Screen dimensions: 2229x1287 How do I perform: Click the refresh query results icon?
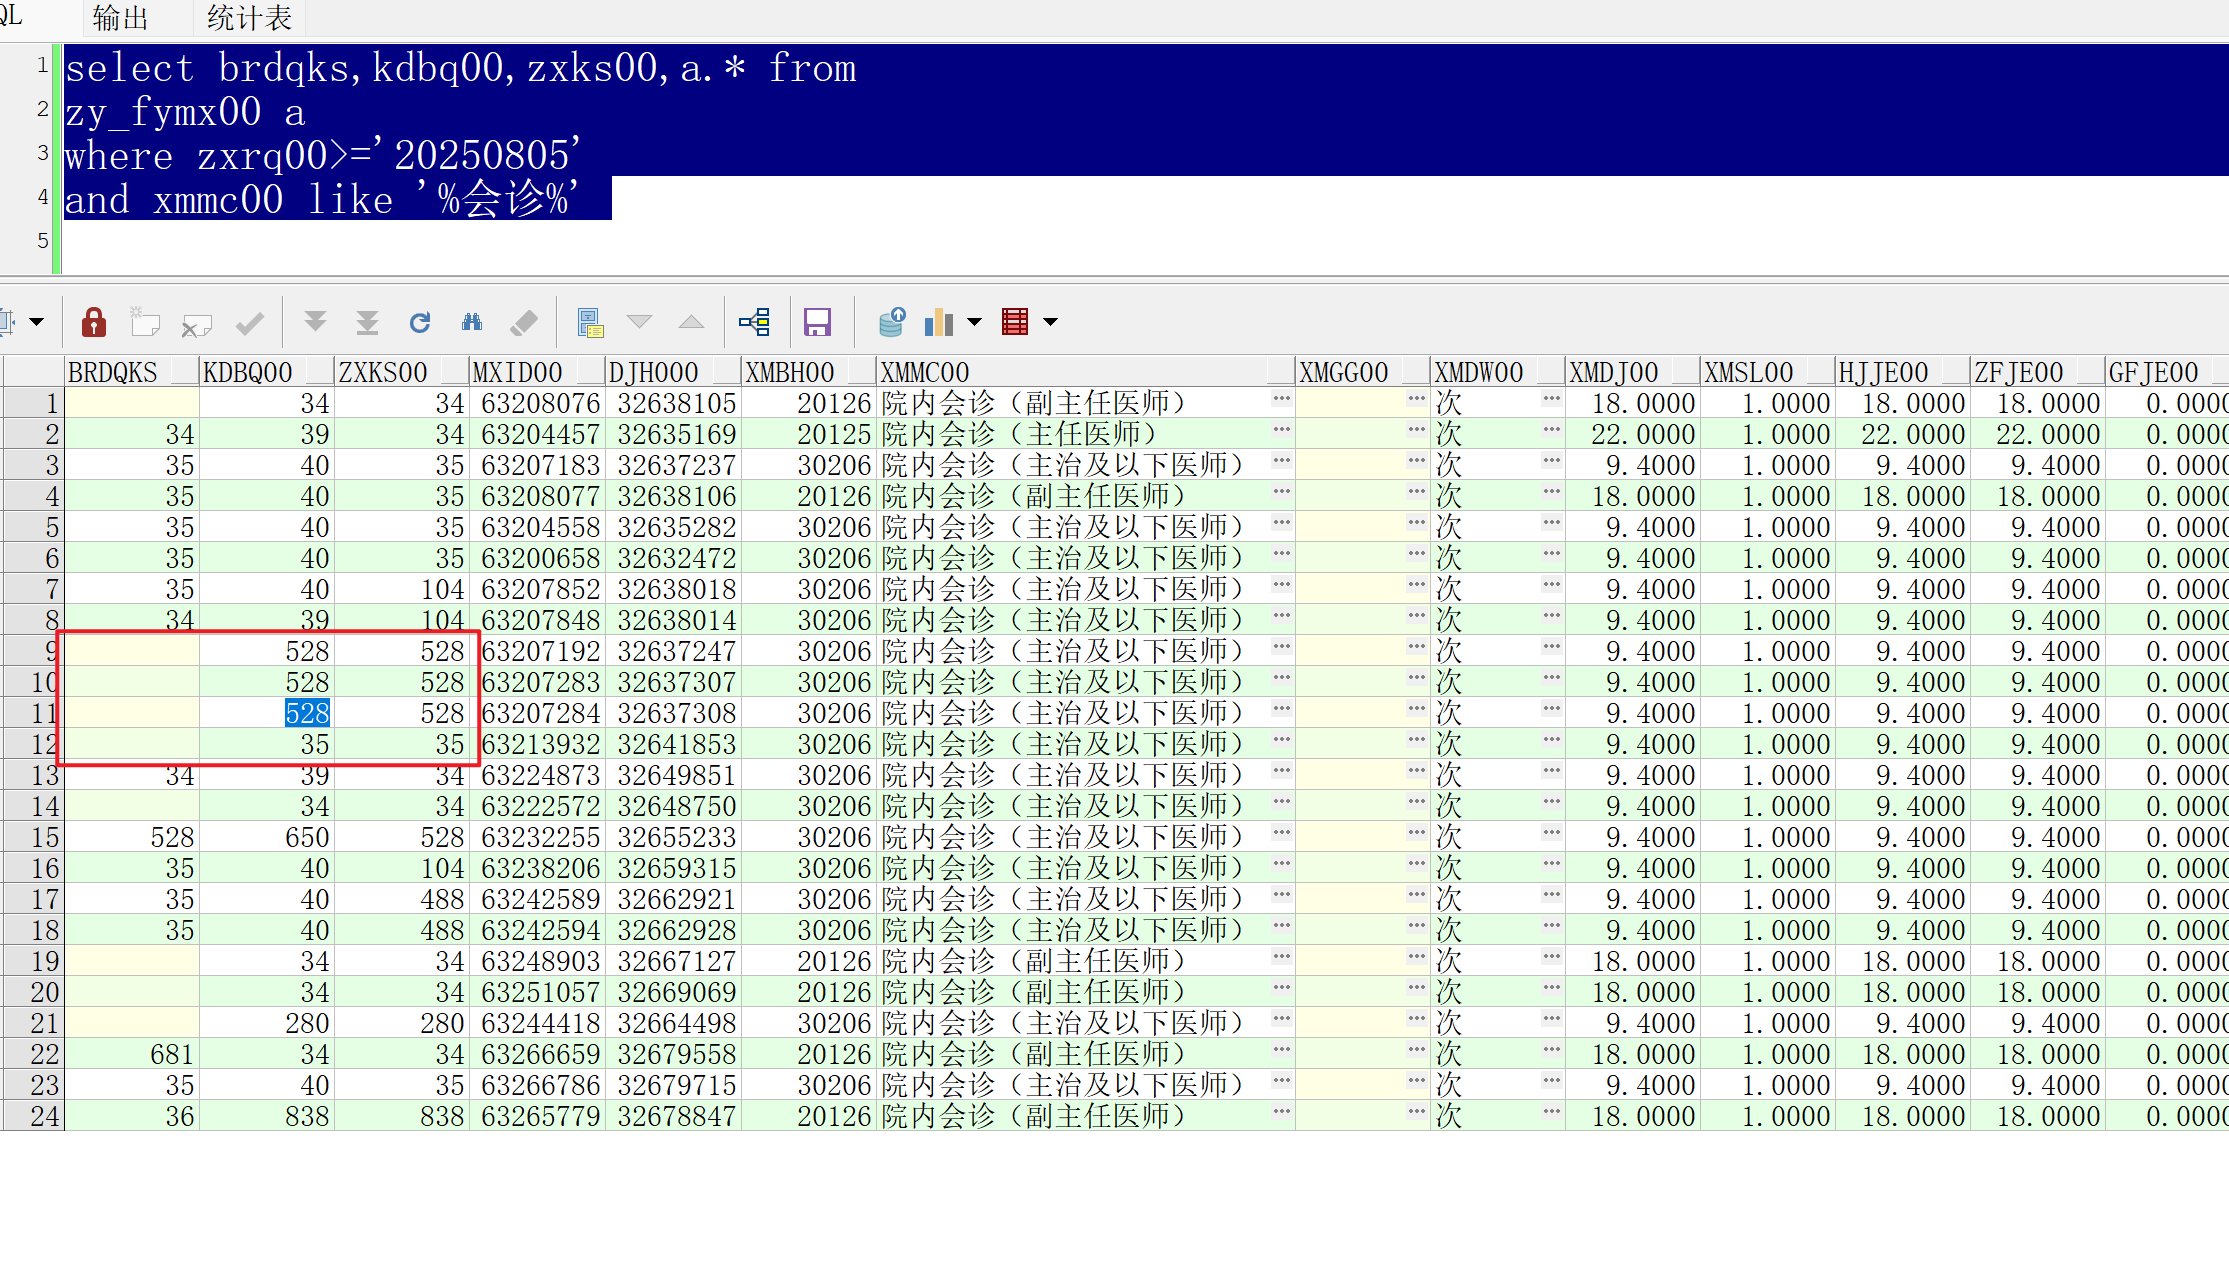click(x=420, y=322)
